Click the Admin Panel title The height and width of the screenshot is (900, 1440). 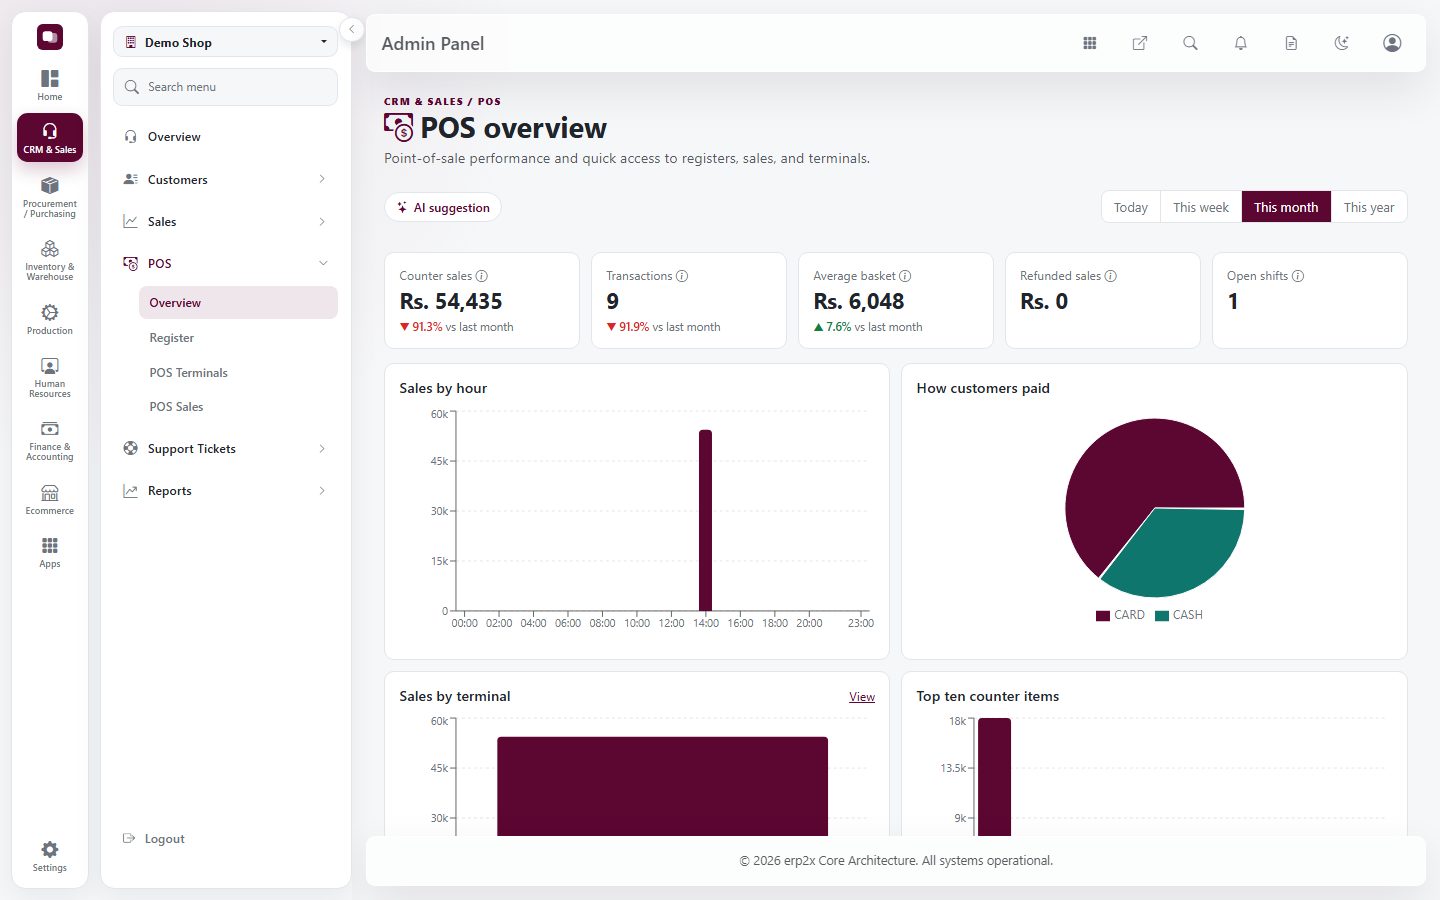(433, 44)
